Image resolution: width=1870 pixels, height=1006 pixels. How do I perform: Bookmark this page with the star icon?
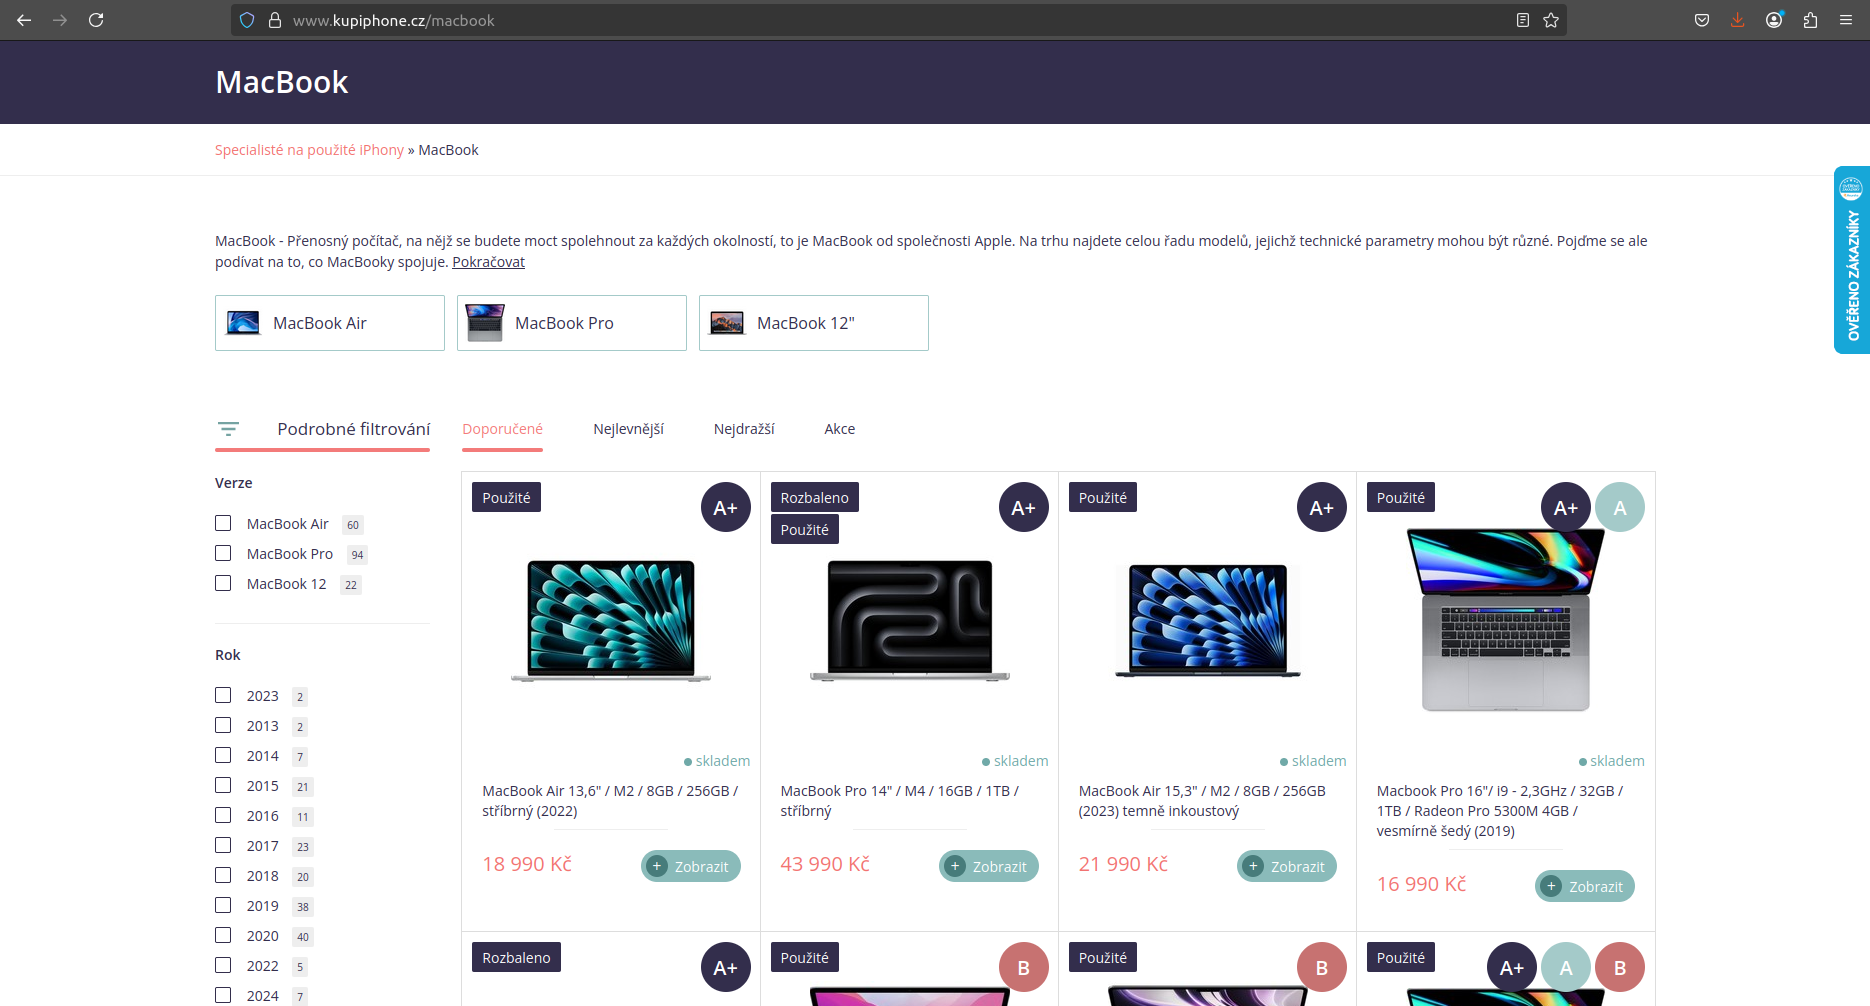[1551, 20]
